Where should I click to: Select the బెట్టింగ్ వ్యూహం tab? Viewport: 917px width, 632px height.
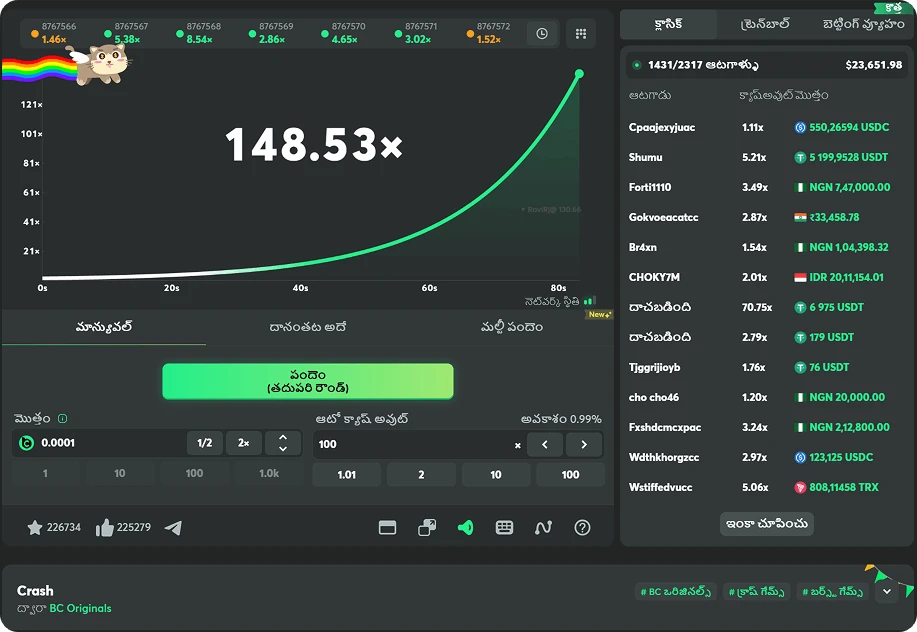pos(863,23)
